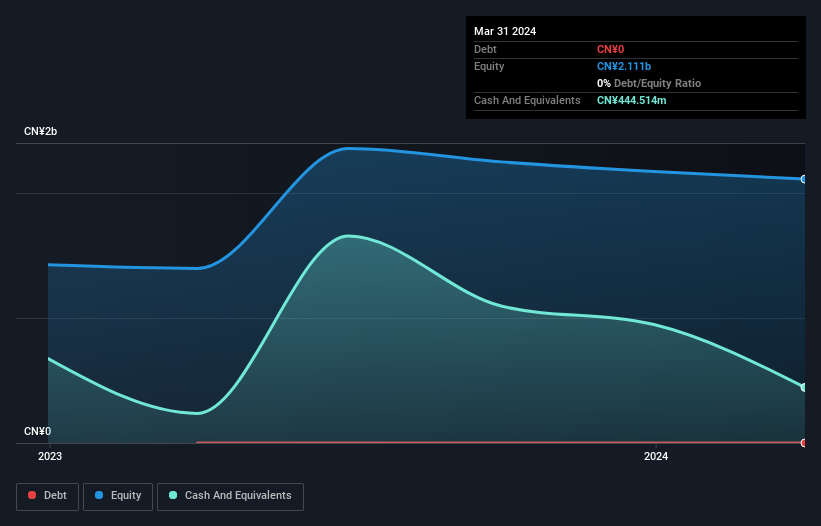Screen dimensions: 821x526
Task: Click the Mar 31 2024 tooltip date
Action: coord(505,31)
